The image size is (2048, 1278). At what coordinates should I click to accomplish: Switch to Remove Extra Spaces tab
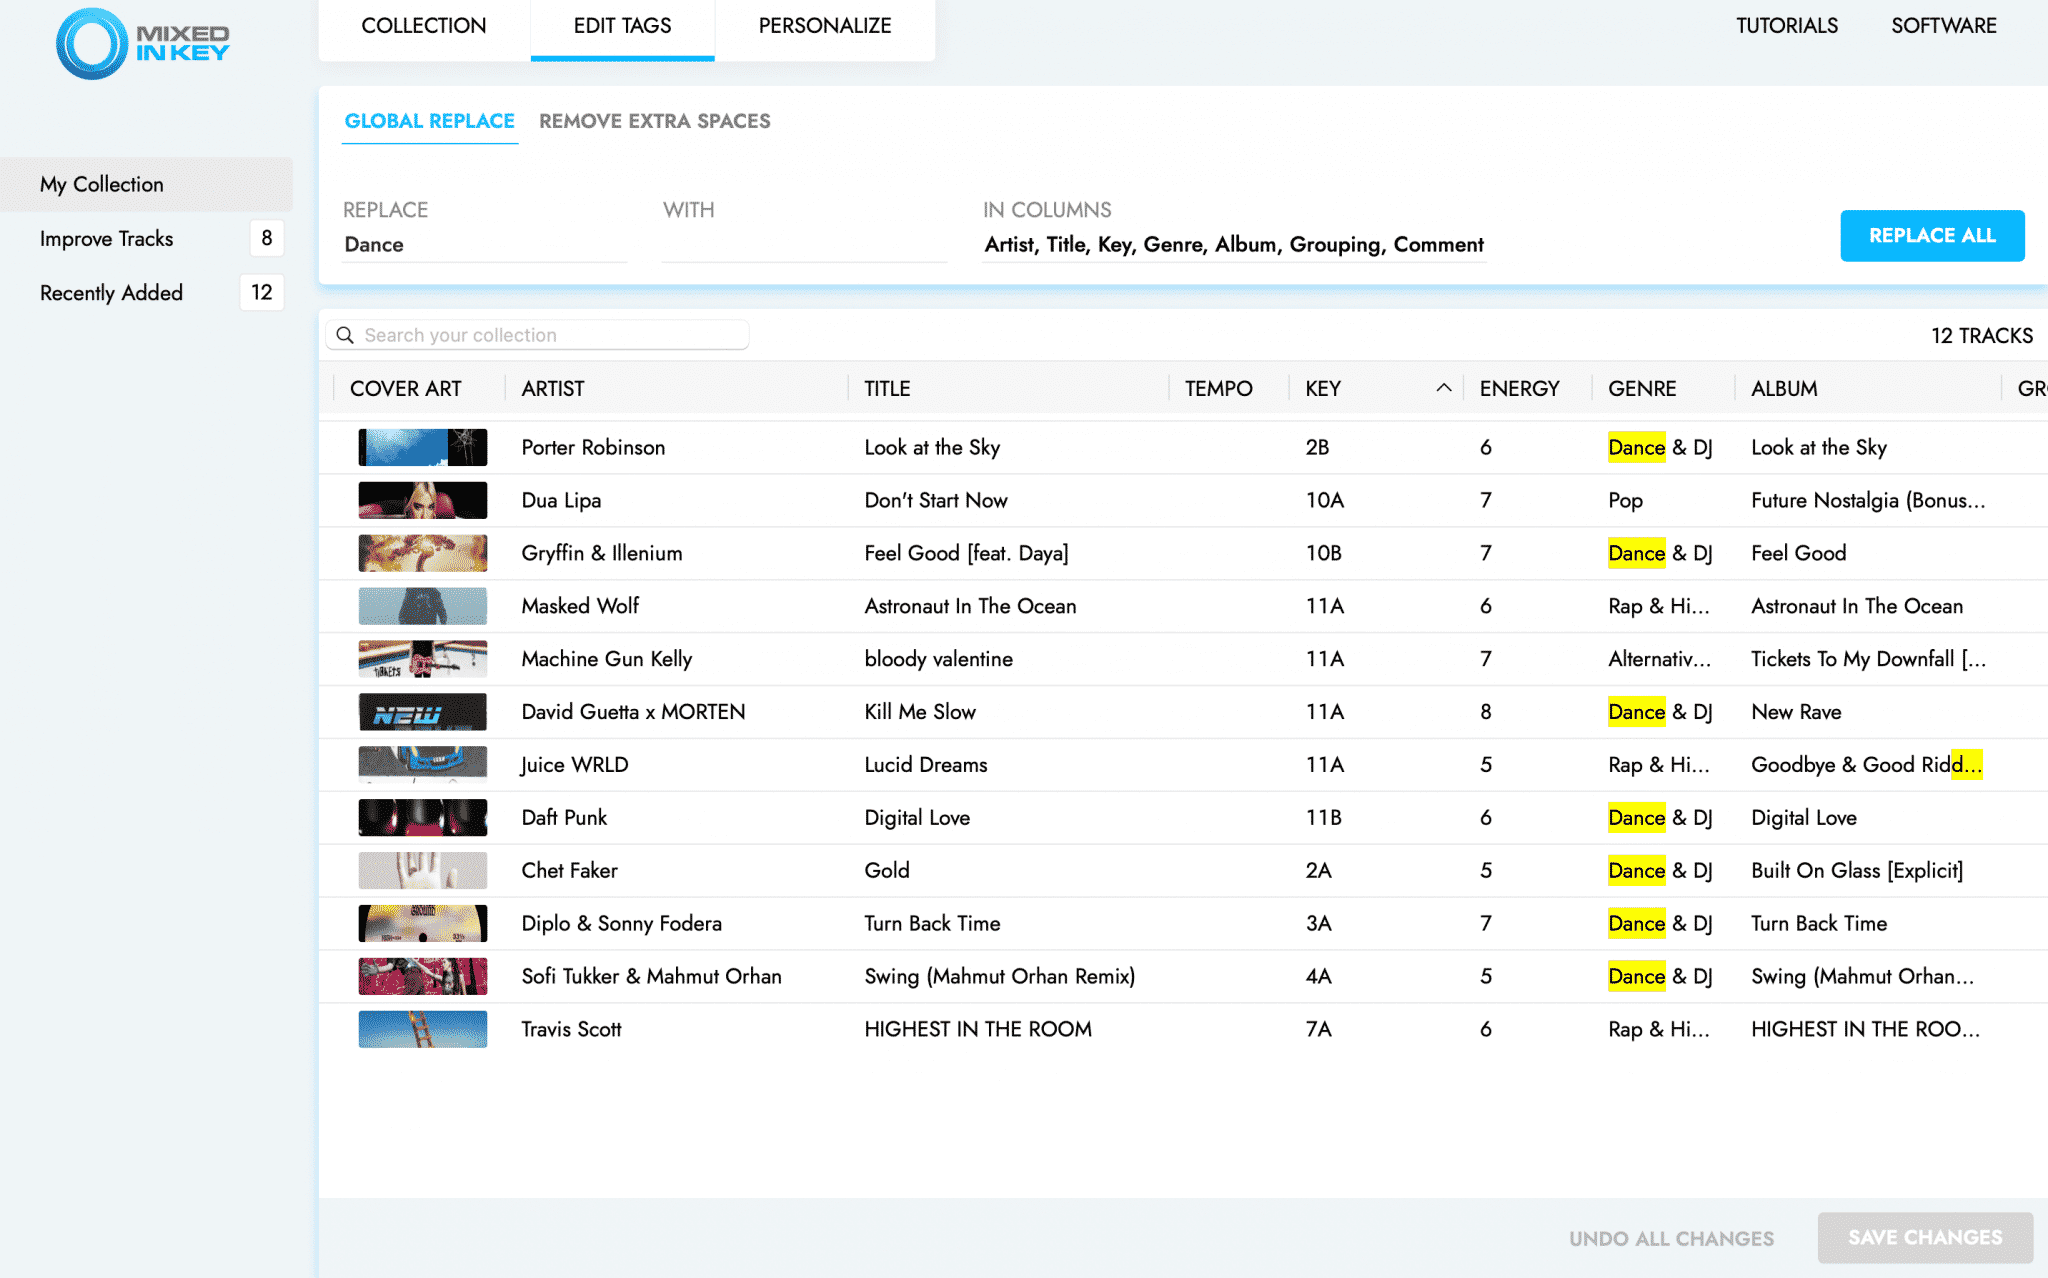coord(654,121)
